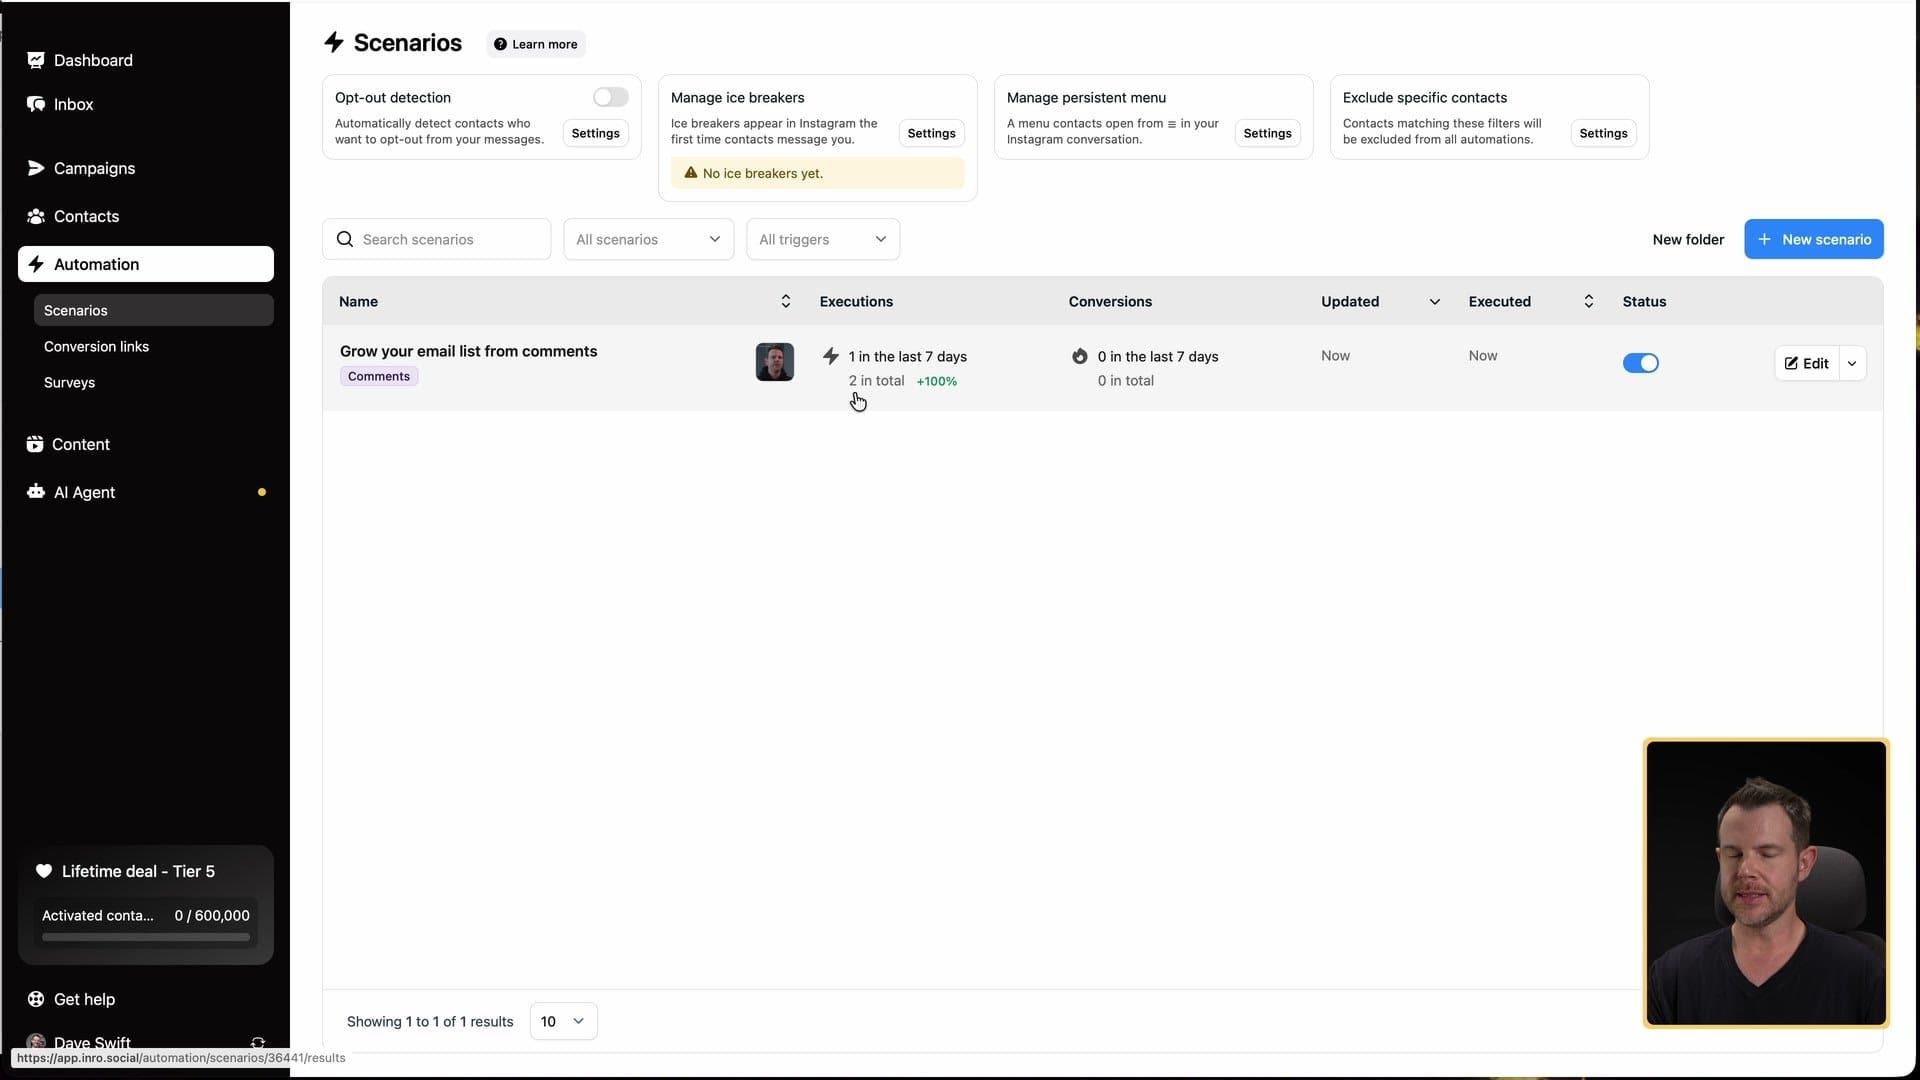
Task: Open Manage ice breakers Settings
Action: [932, 133]
